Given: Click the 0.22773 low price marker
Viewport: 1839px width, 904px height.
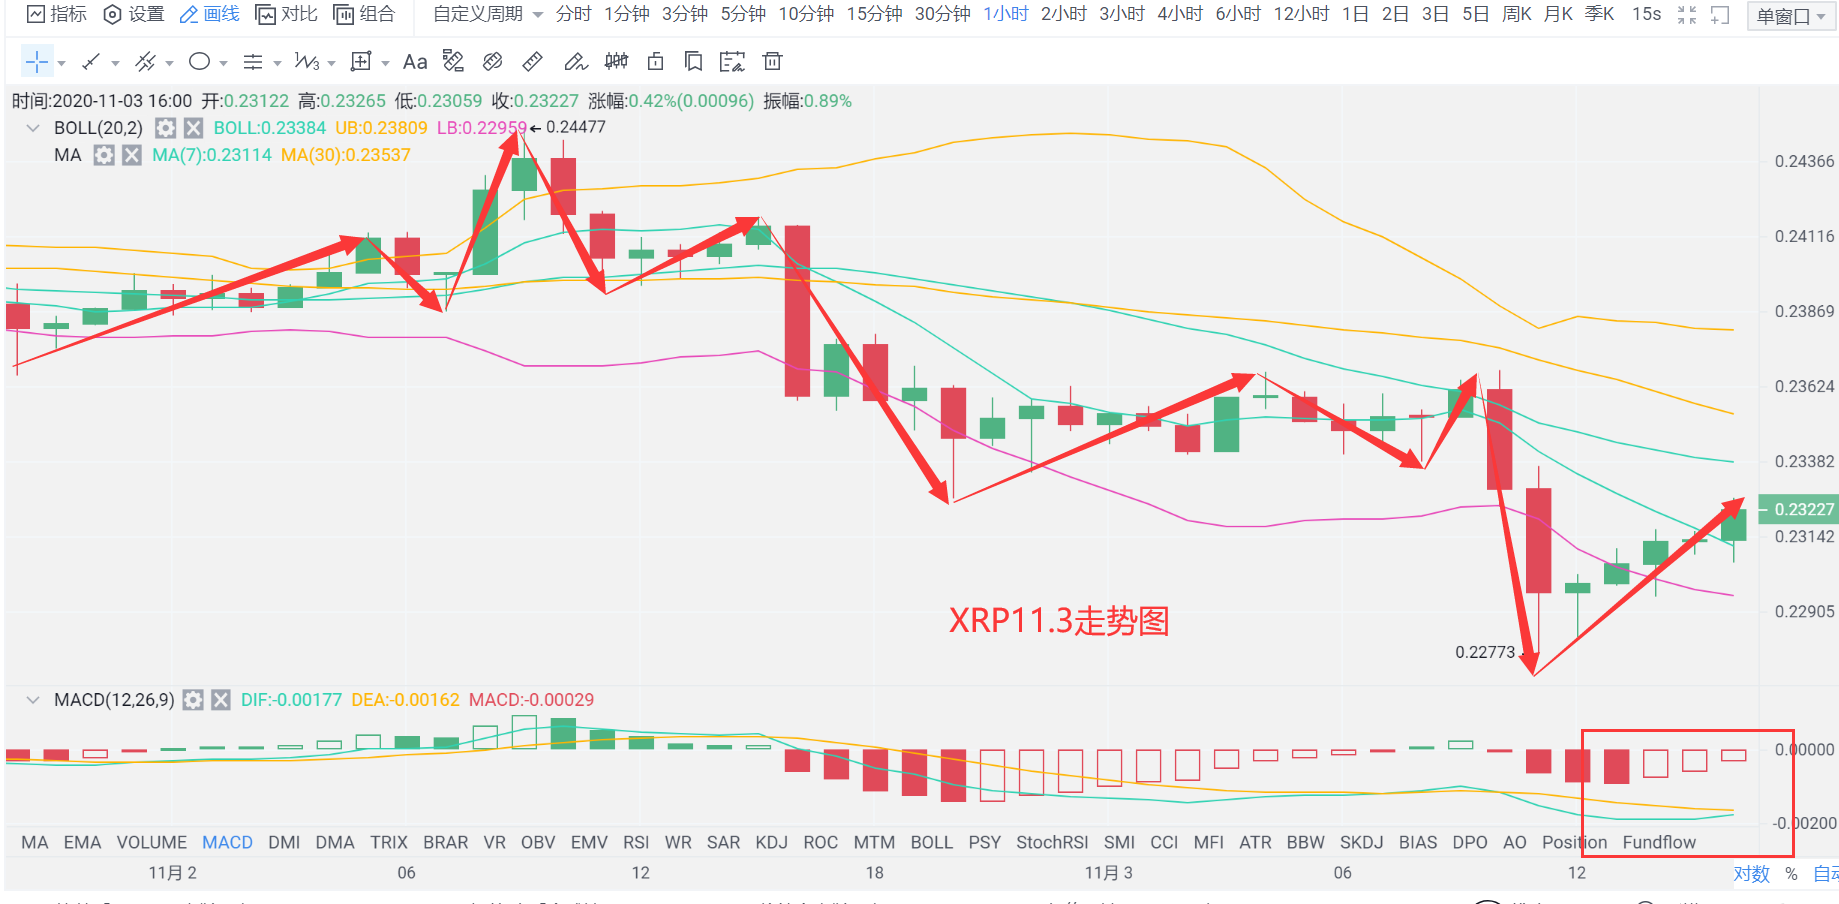Looking at the screenshot, I should 1485,652.
